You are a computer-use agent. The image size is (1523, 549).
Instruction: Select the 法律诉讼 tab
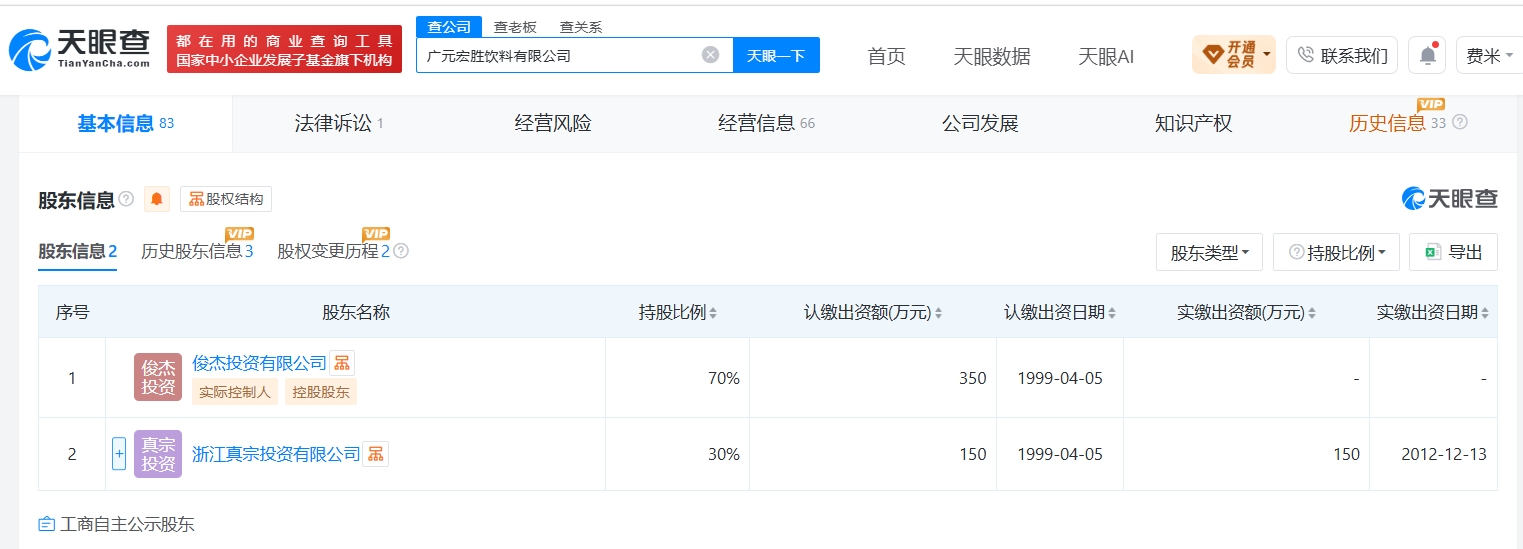pos(339,123)
